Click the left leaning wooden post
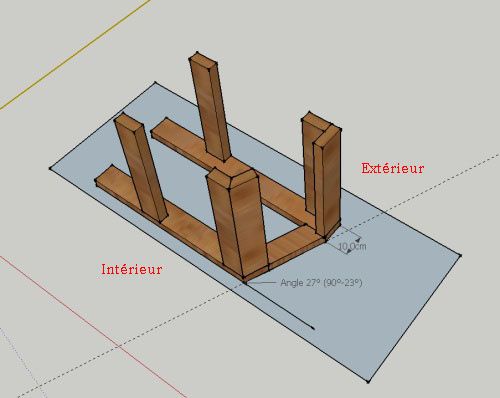 [x=140, y=168]
